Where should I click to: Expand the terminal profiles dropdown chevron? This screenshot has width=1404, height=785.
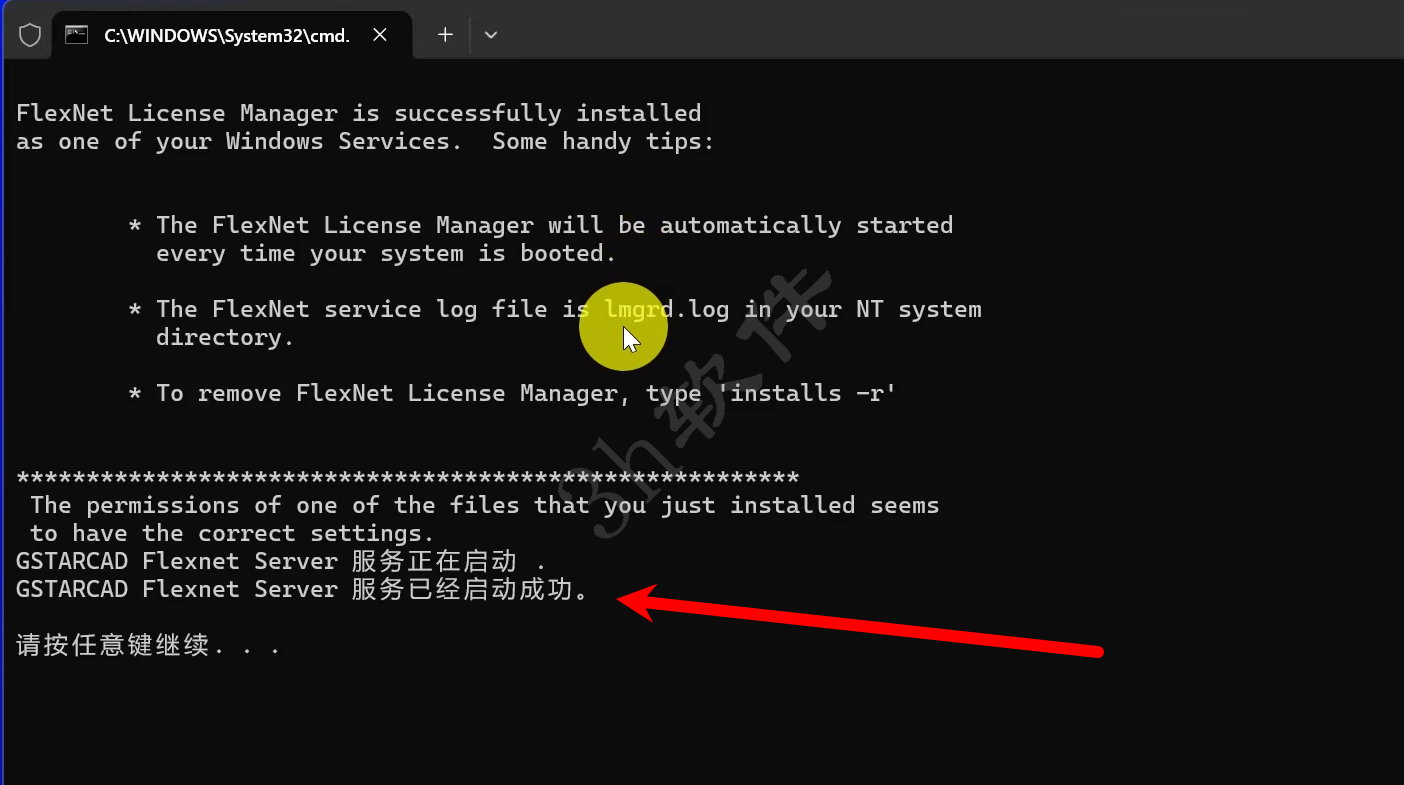click(x=490, y=35)
